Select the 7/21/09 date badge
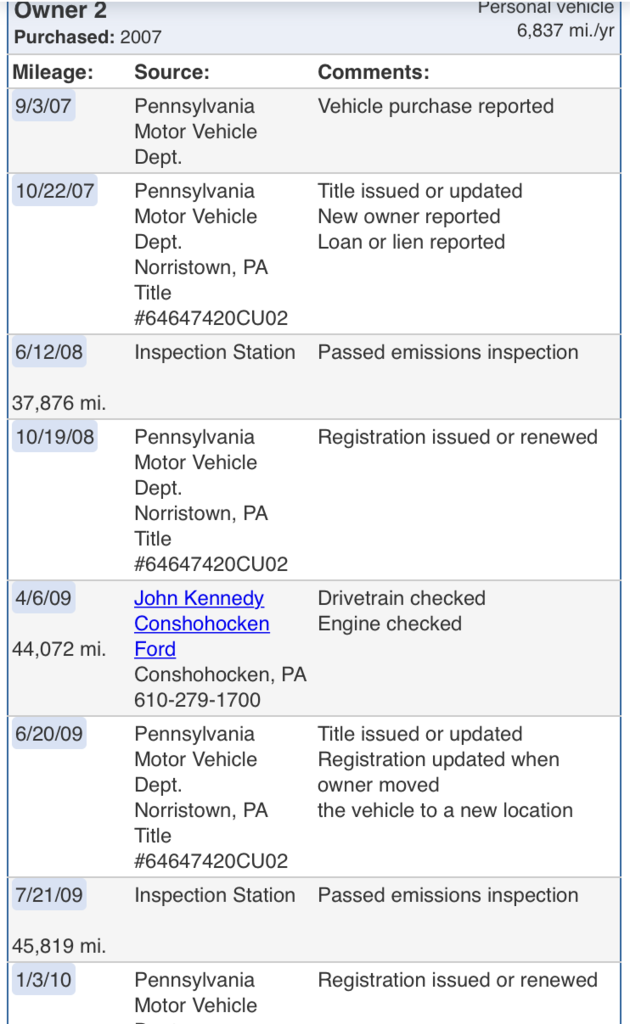 [x=49, y=895]
